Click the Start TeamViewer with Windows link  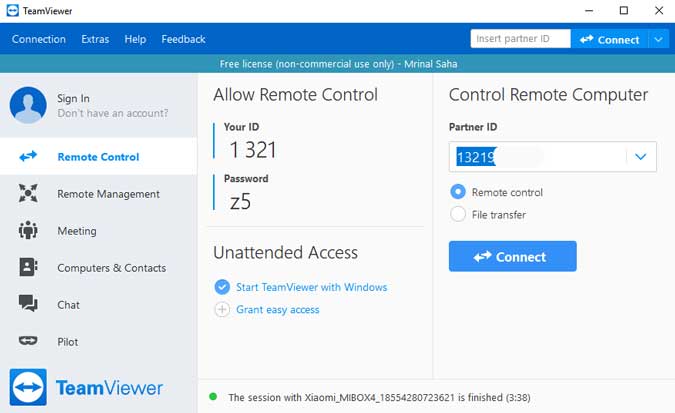pyautogui.click(x=312, y=287)
